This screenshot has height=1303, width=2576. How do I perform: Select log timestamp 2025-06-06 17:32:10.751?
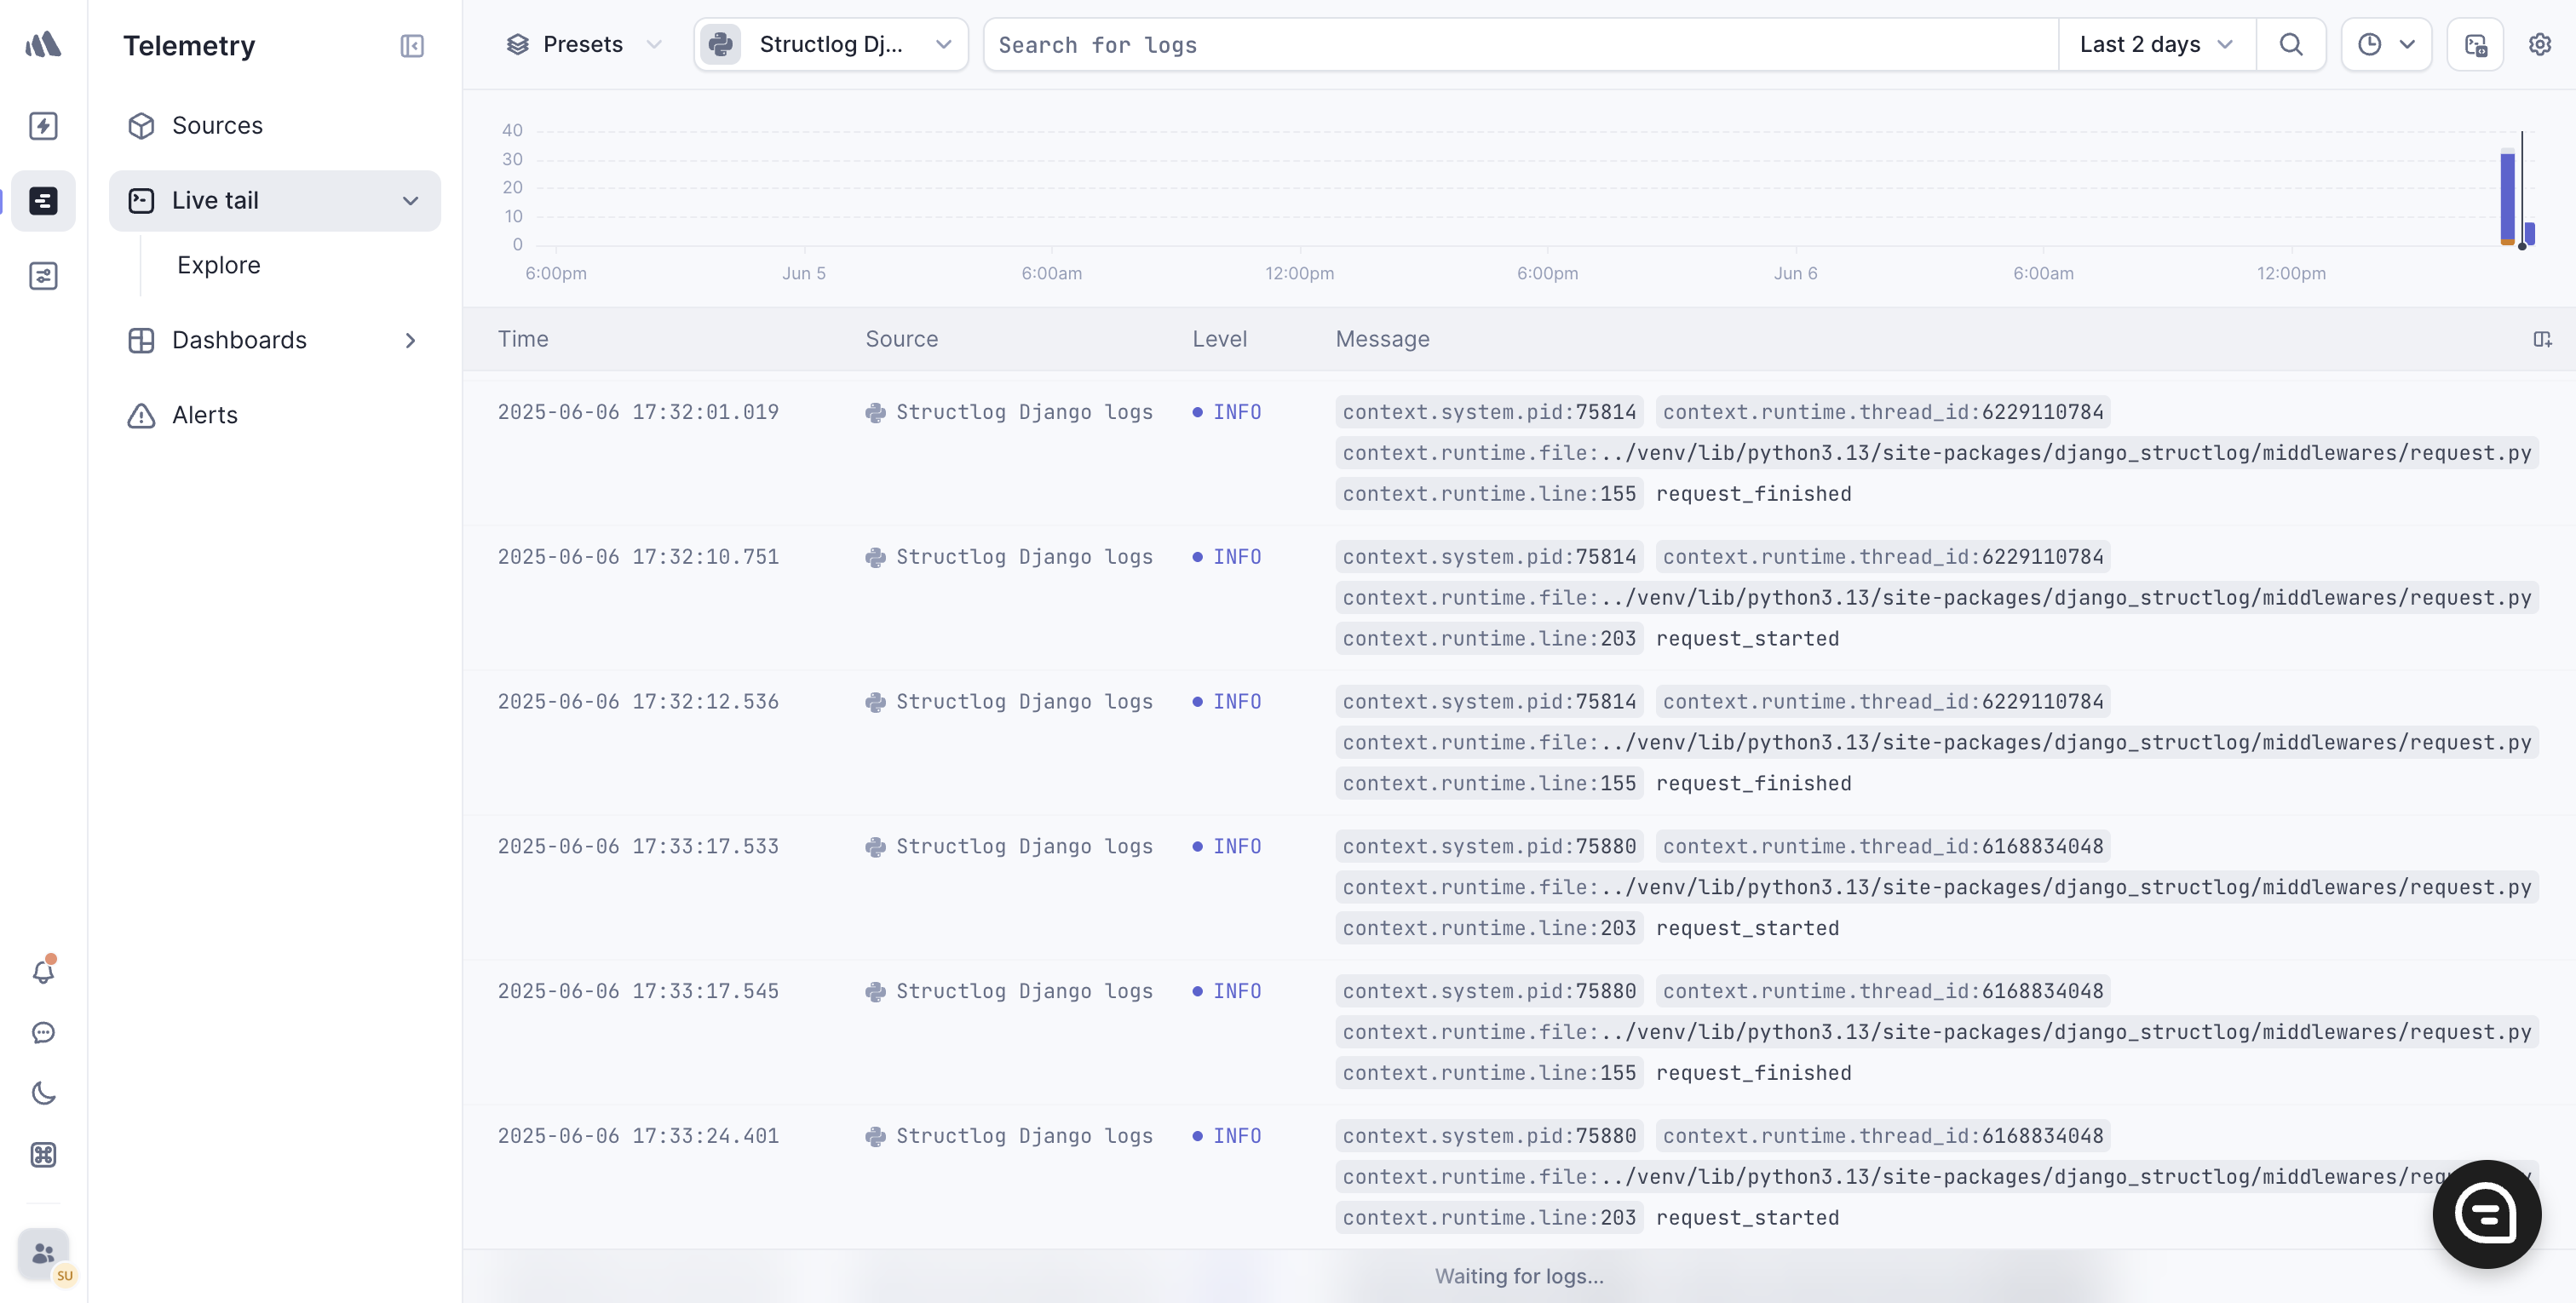tap(638, 557)
